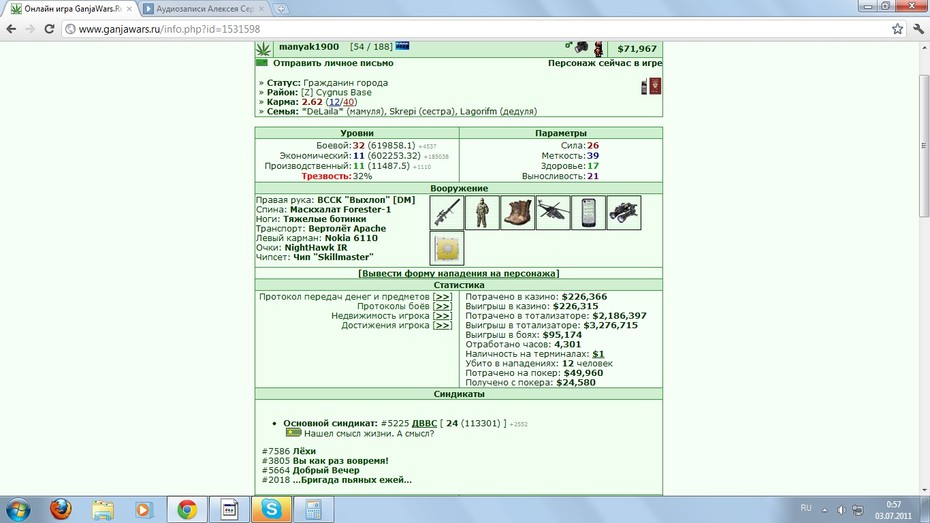Click the $71,967 money amount

click(x=637, y=49)
